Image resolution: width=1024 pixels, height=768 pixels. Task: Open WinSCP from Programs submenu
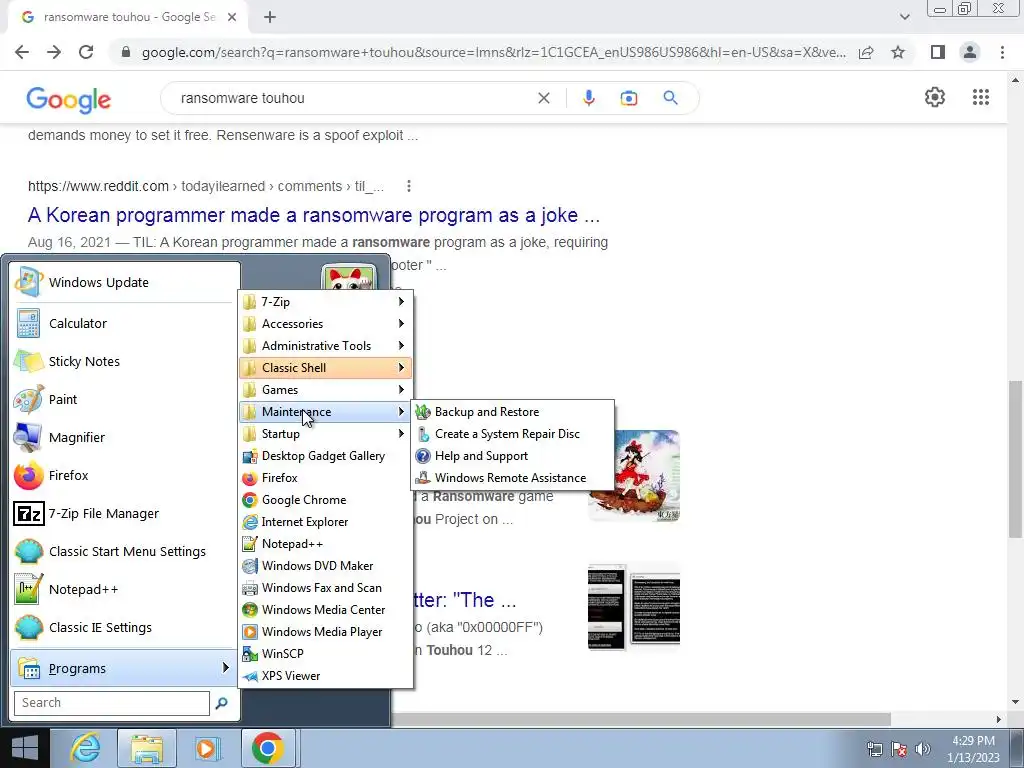[x=325, y=654]
